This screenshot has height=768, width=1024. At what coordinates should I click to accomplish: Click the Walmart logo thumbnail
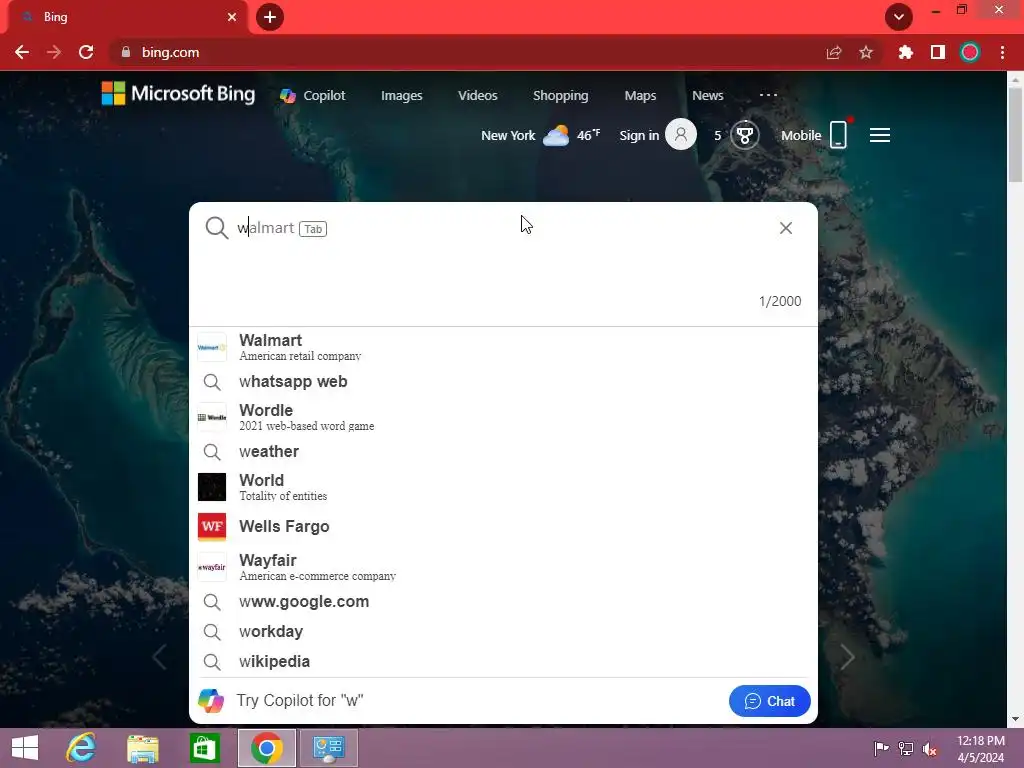pyautogui.click(x=212, y=347)
